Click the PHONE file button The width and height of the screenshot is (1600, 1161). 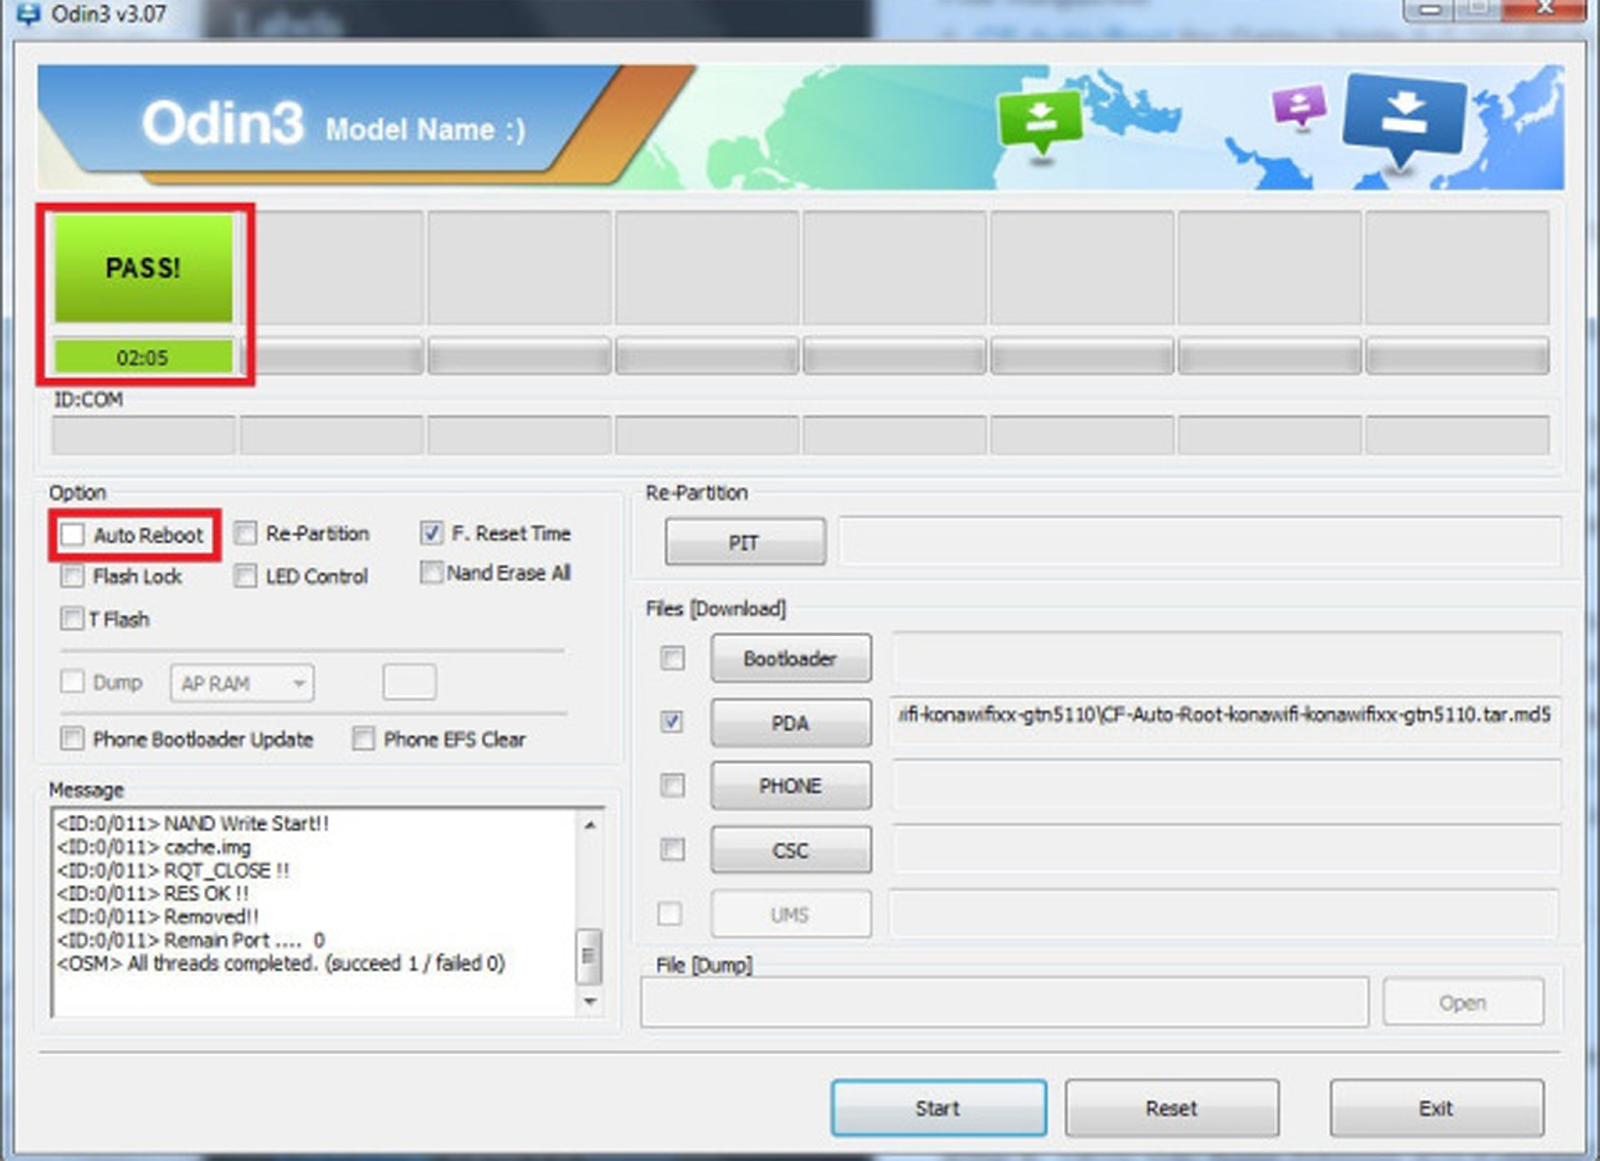[790, 786]
